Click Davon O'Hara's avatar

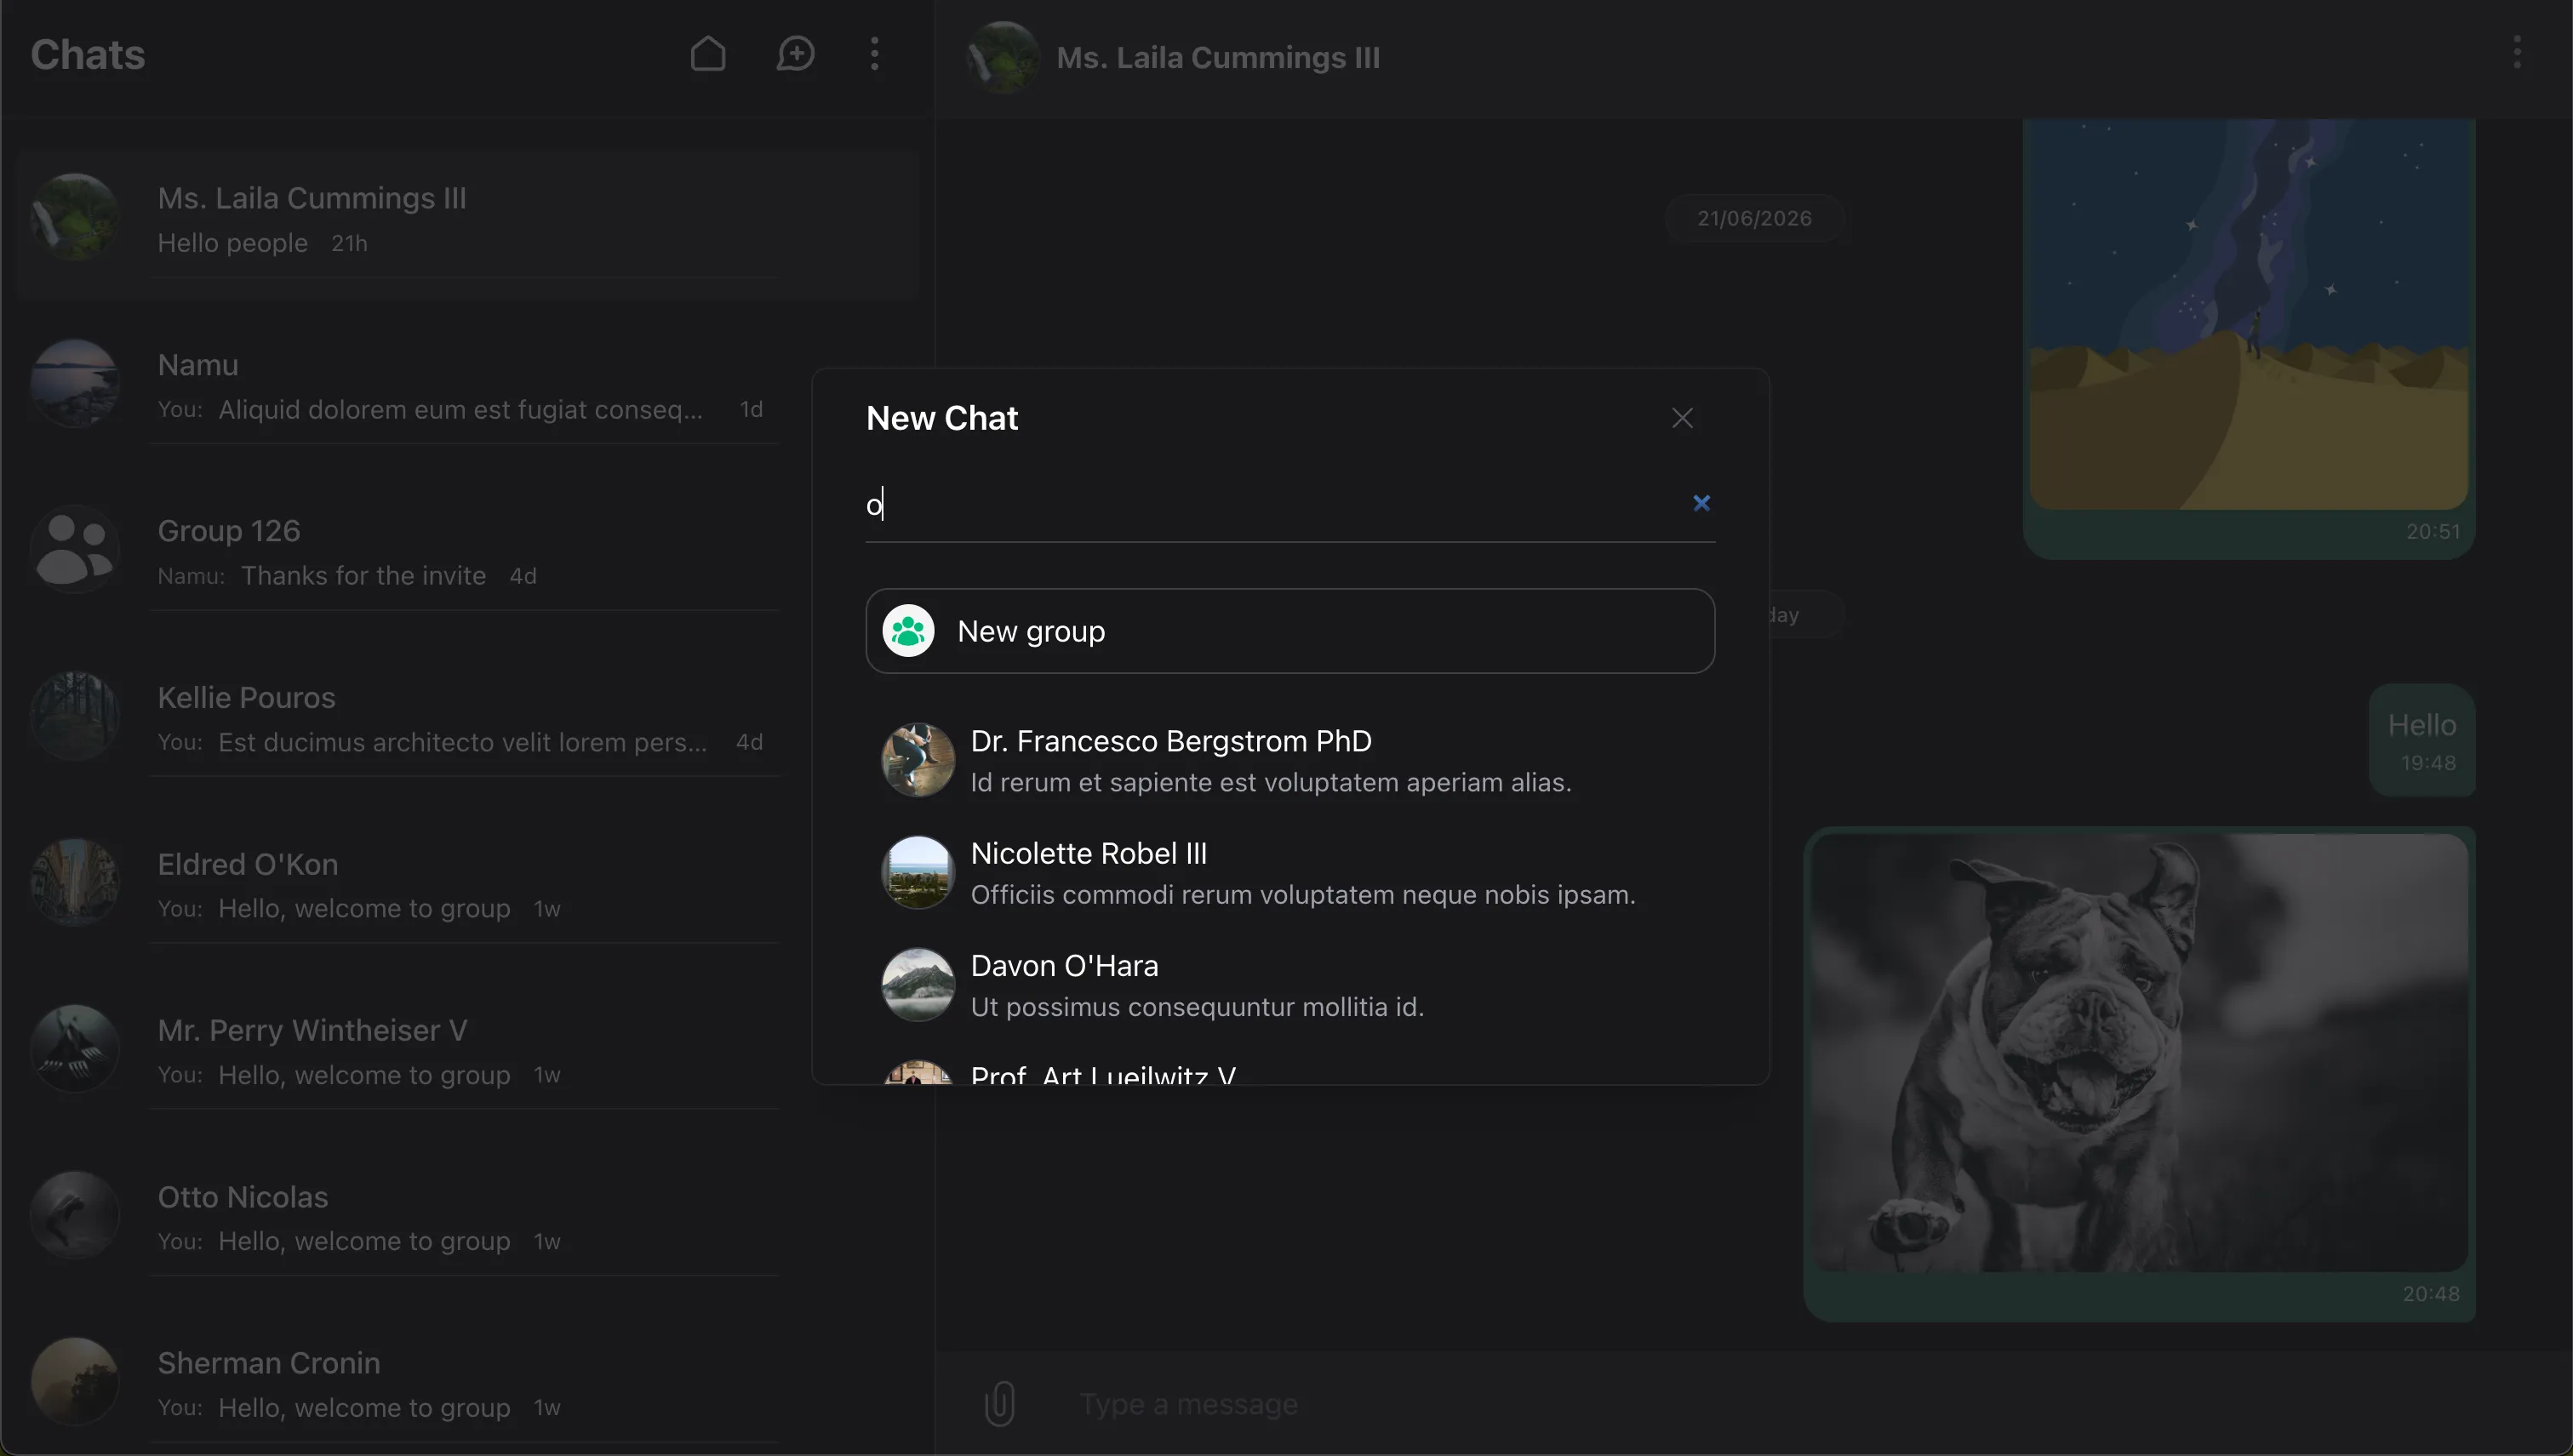coord(917,985)
